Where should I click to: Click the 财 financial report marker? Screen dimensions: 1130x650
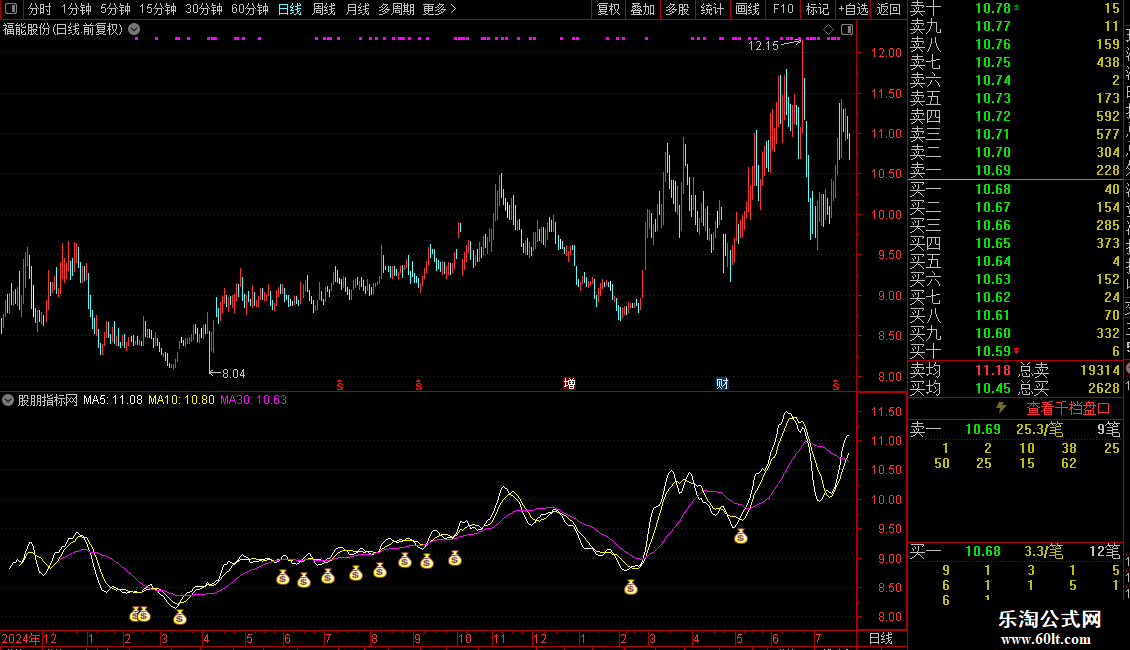click(722, 383)
